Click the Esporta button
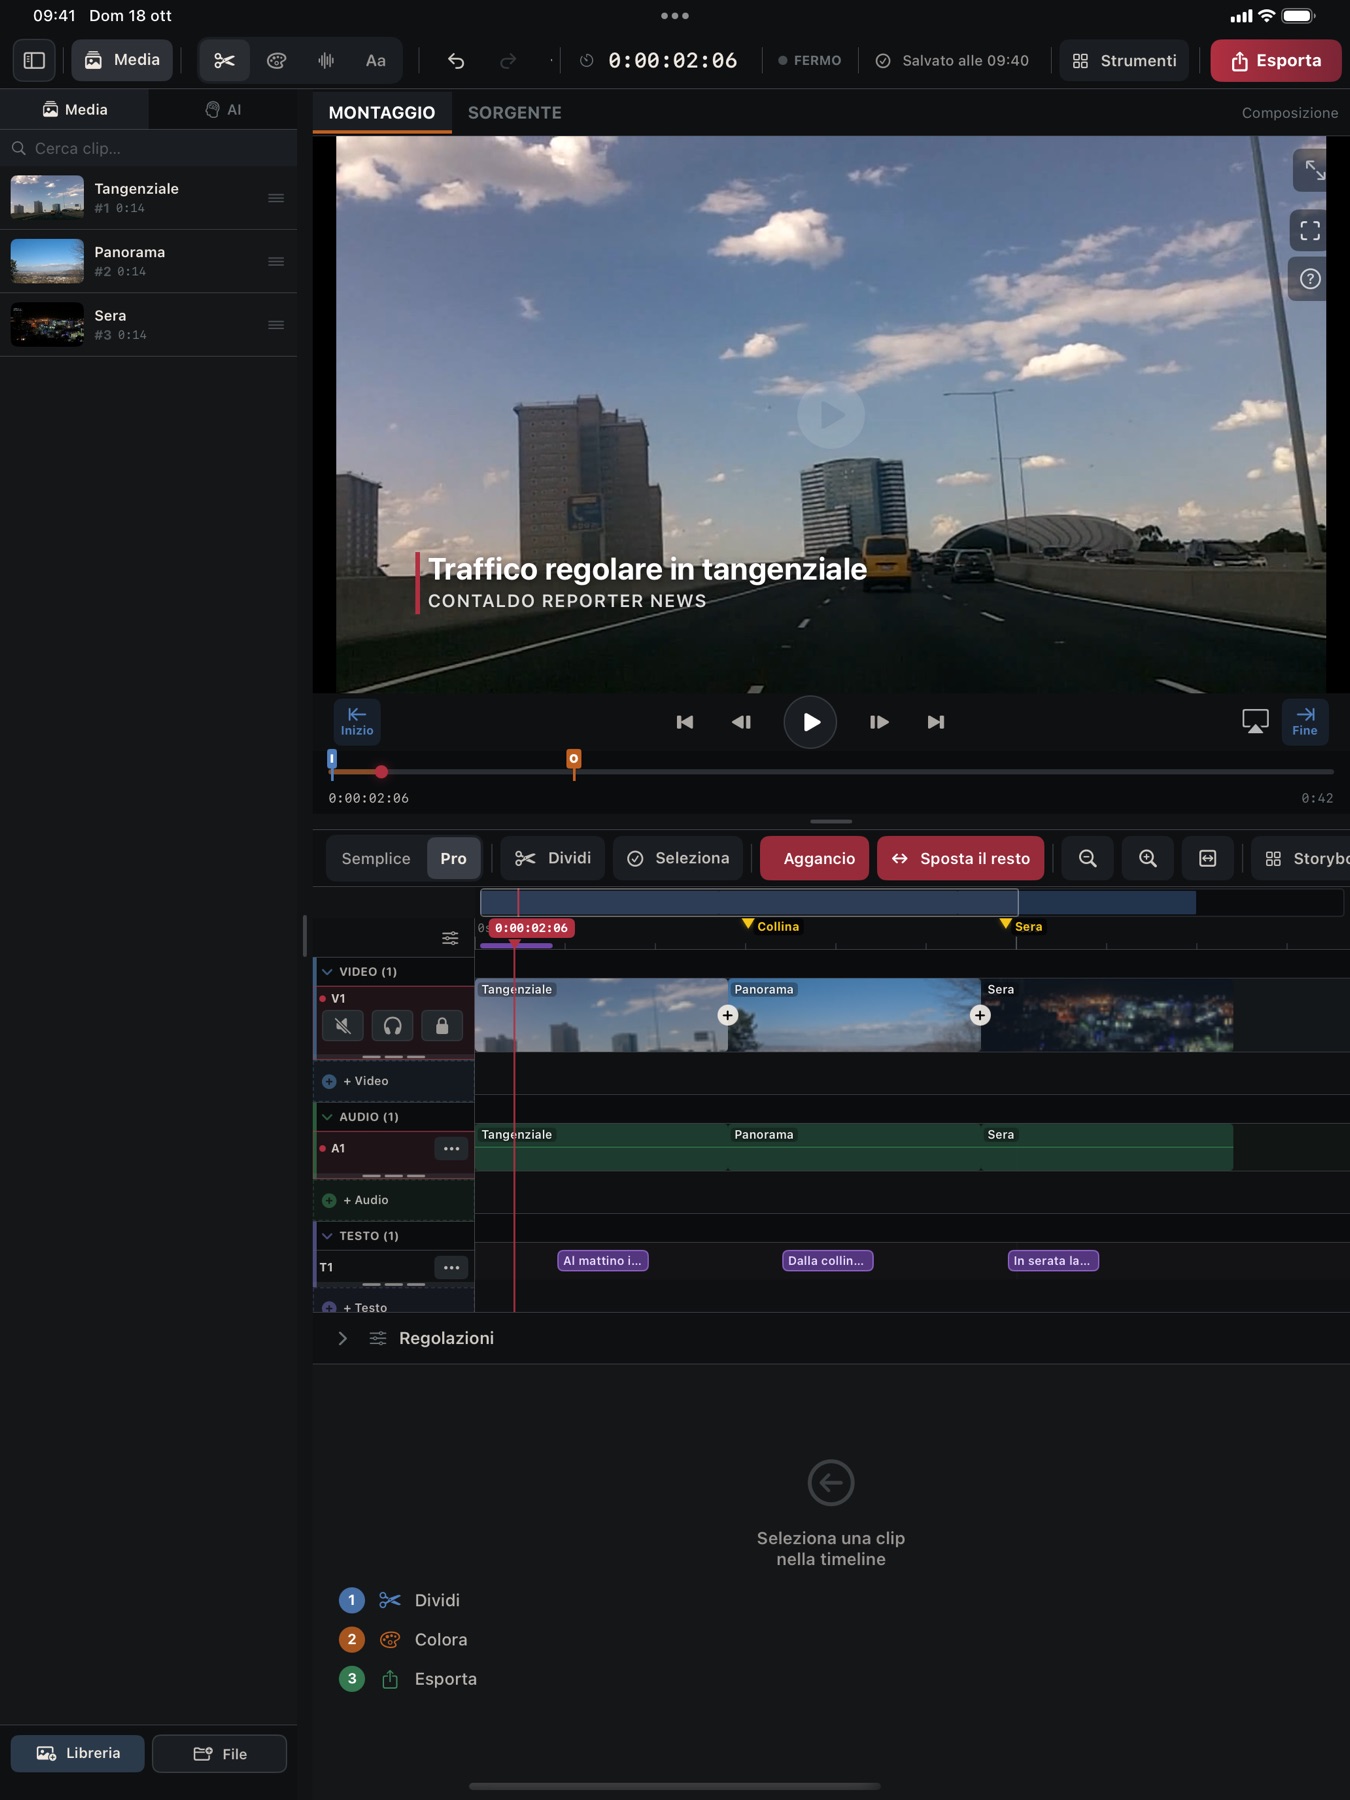1350x1800 pixels. [x=1276, y=61]
